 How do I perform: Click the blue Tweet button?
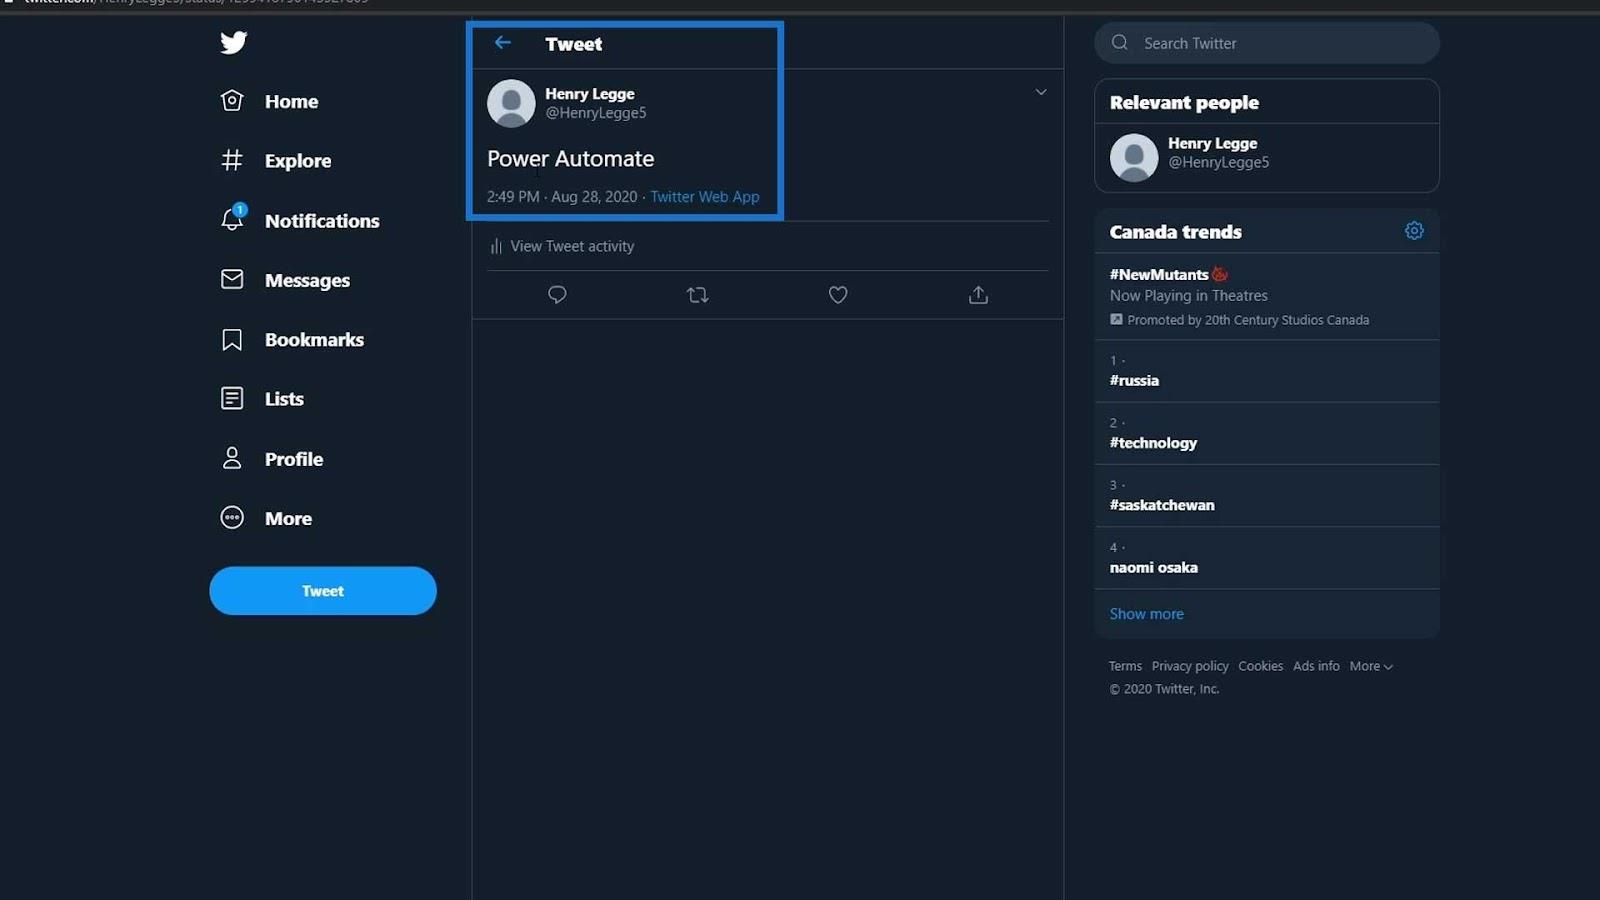[323, 591]
